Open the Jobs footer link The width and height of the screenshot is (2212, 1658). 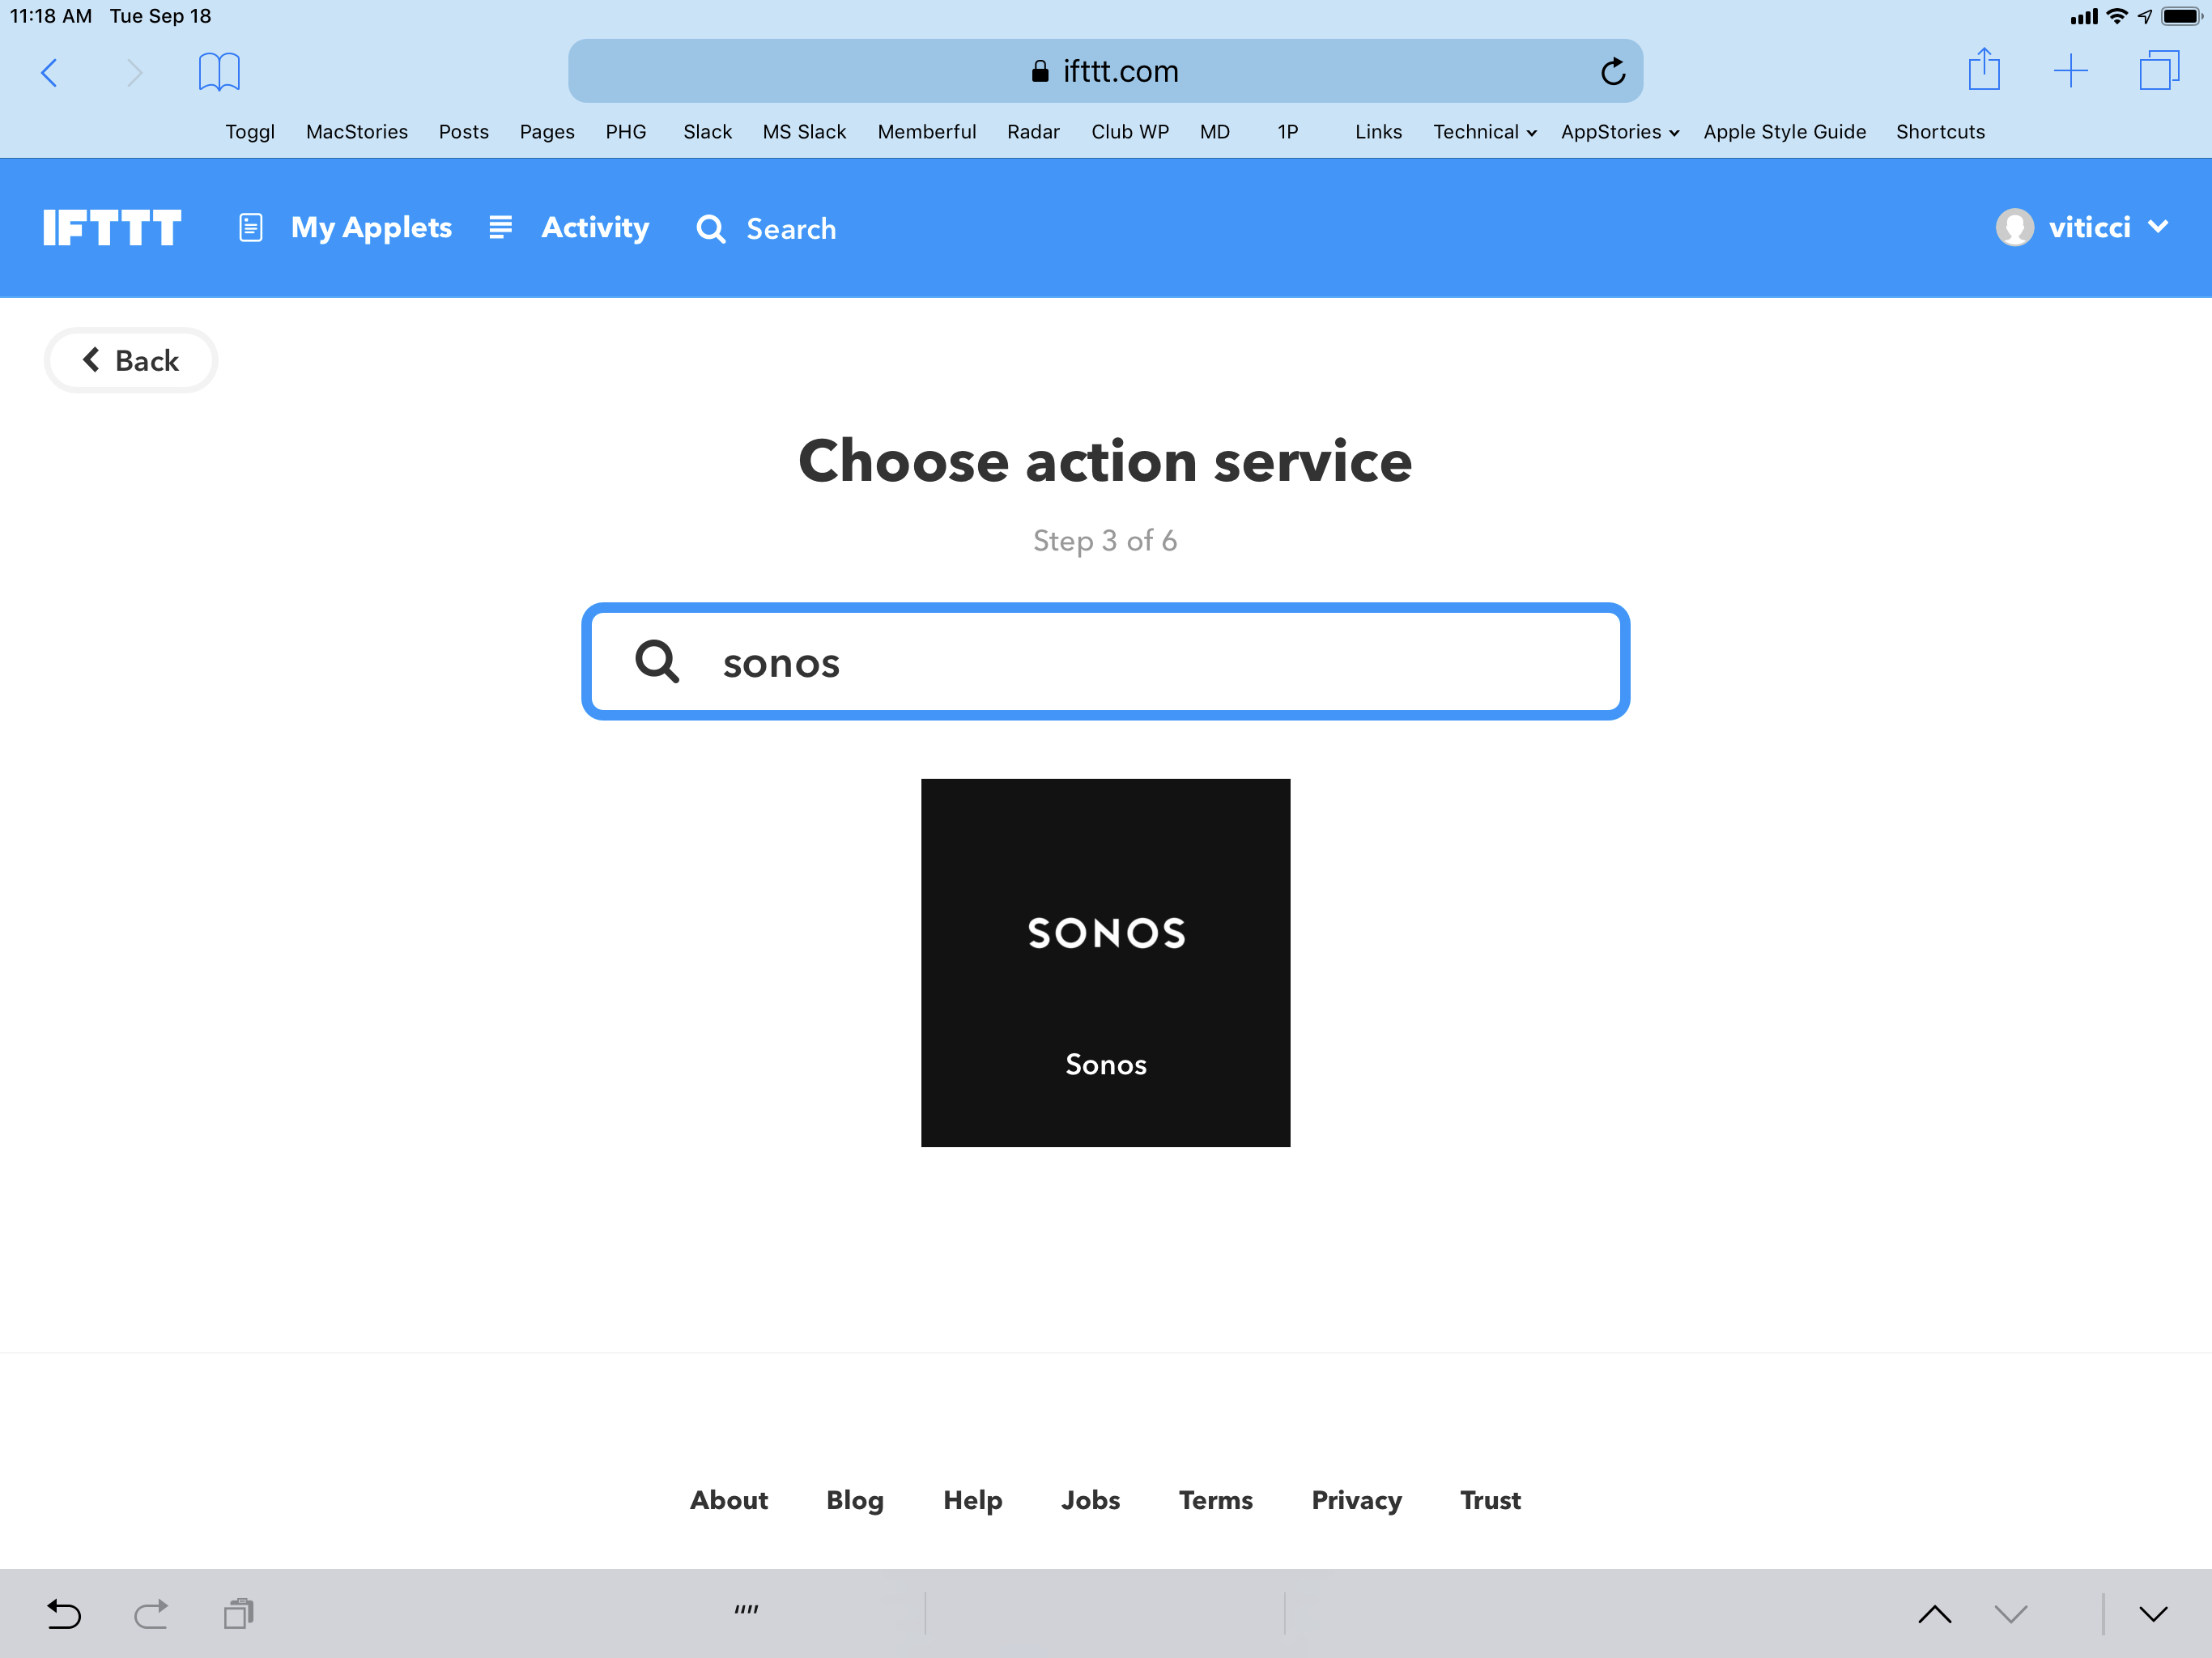click(1090, 1500)
